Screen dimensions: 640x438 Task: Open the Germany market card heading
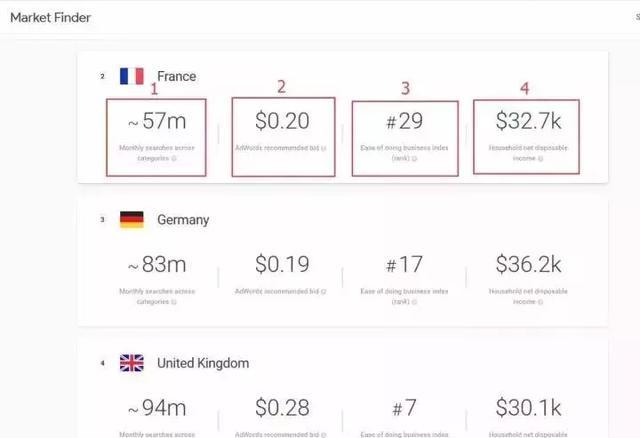click(x=183, y=220)
